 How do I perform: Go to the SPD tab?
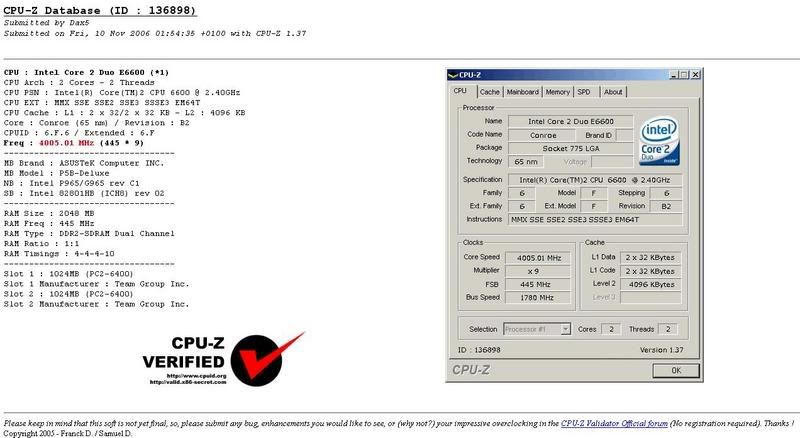pyautogui.click(x=584, y=92)
